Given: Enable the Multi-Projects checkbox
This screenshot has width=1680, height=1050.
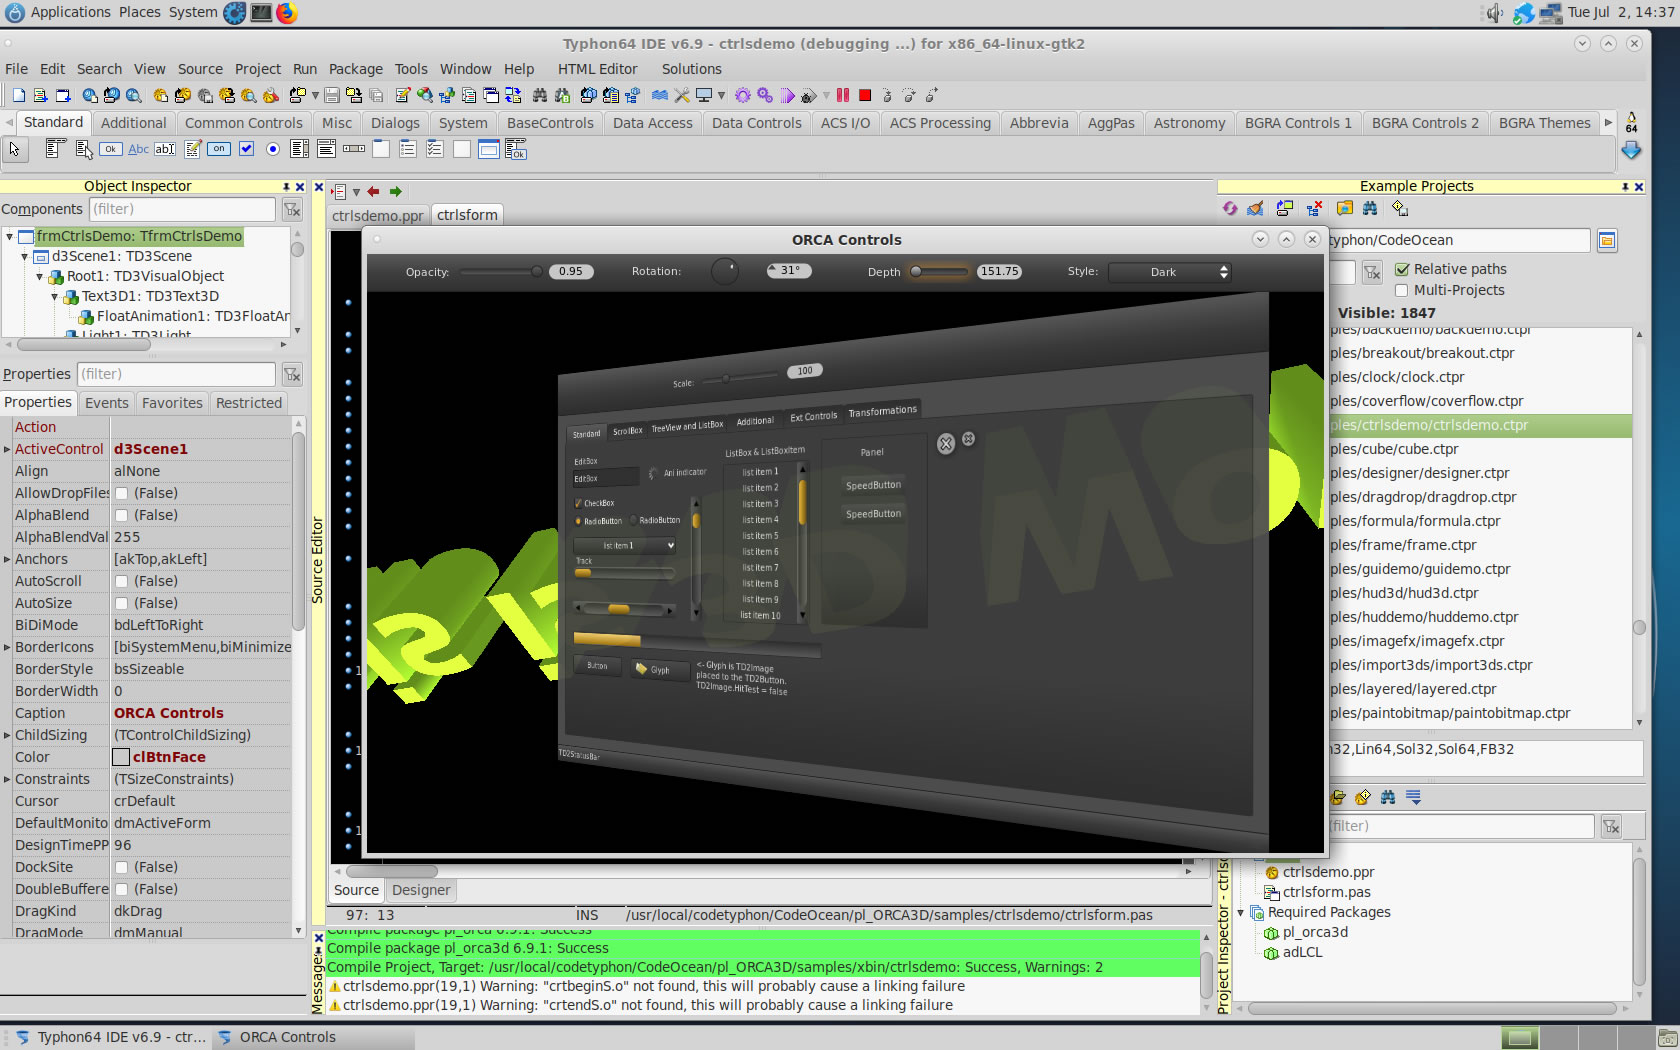Looking at the screenshot, I should pos(1402,290).
